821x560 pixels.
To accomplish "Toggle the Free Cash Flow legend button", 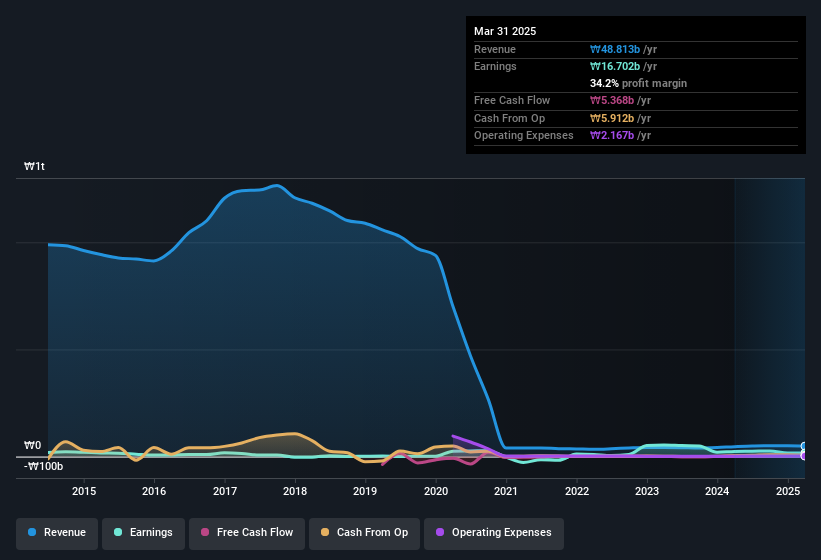I will point(247,533).
